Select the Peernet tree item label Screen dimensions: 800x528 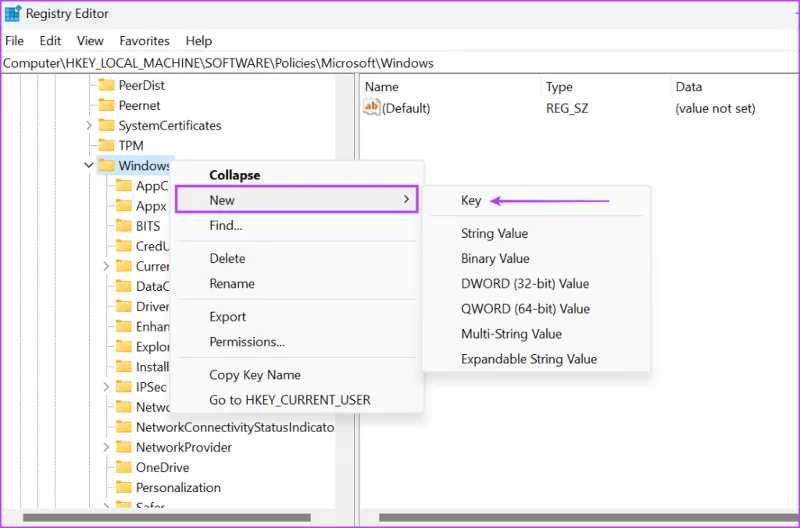pyautogui.click(x=139, y=105)
